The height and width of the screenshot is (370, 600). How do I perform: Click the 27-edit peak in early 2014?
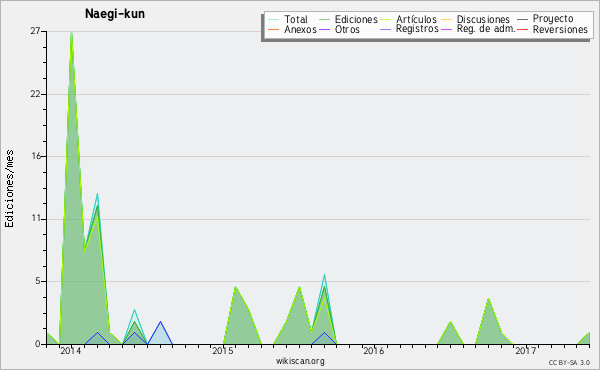pos(72,33)
